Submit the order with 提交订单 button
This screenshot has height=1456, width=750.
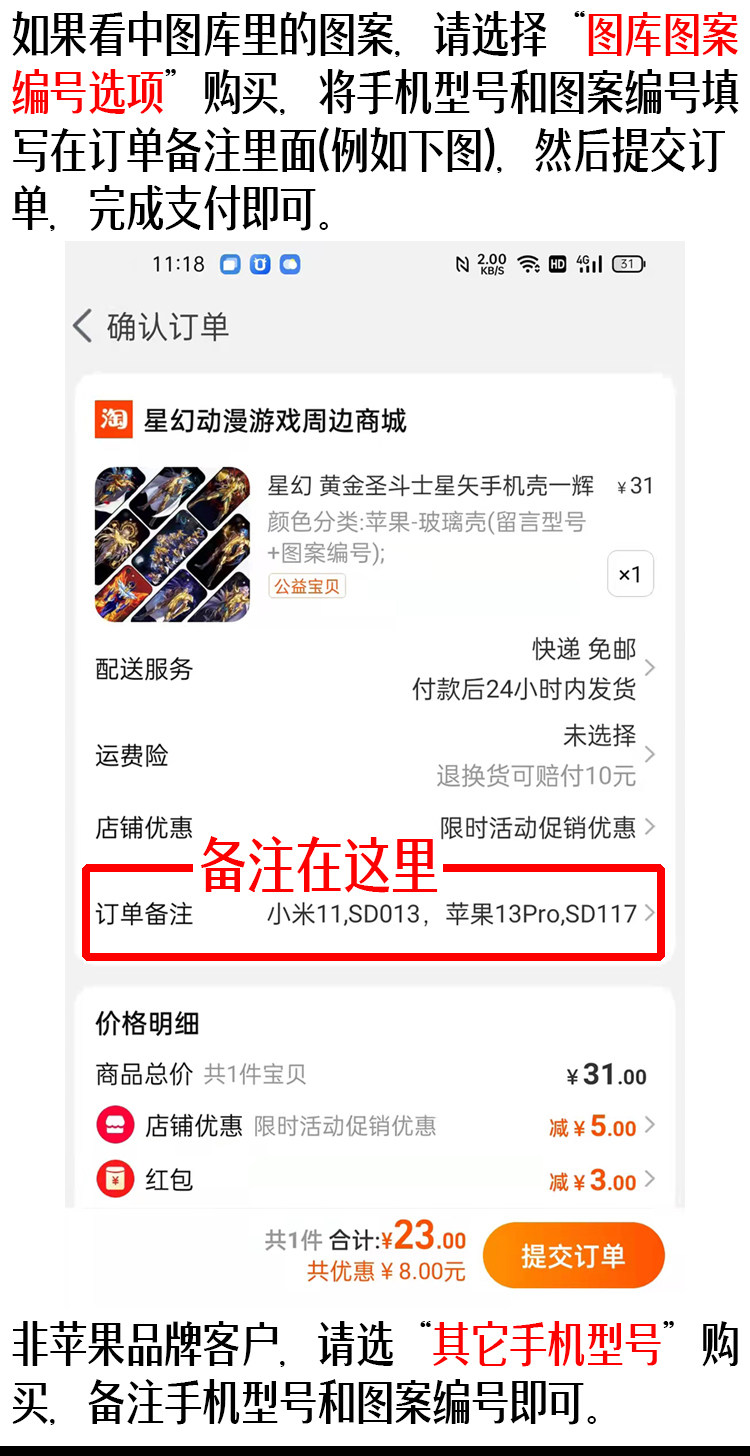pos(573,1255)
